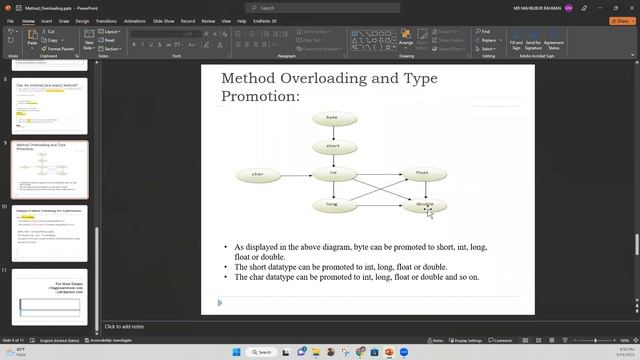The height and width of the screenshot is (360, 640).
Task: Click the Cut scissors command
Action: click(48, 31)
